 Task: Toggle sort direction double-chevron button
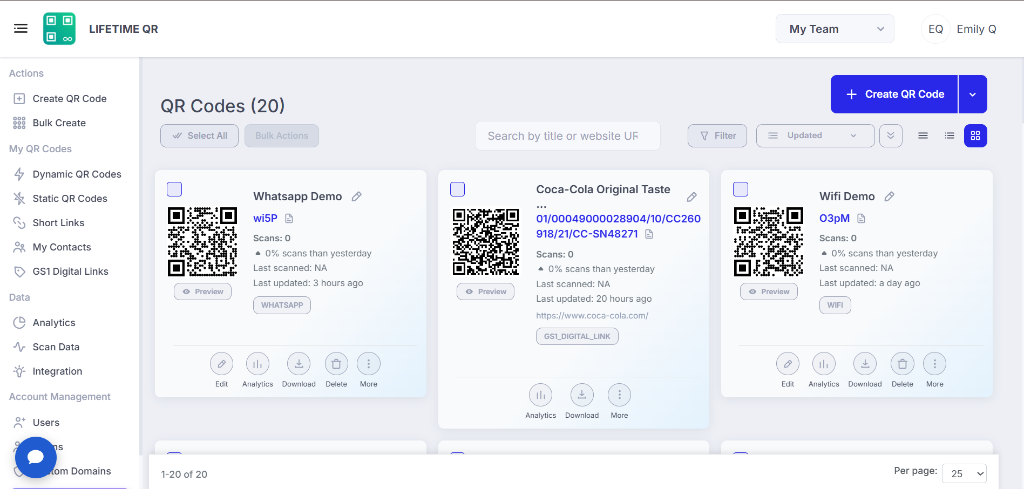tap(891, 136)
